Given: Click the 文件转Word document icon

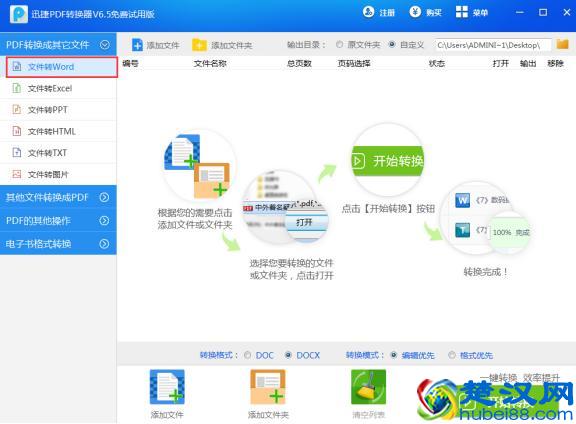Looking at the screenshot, I should pos(17,67).
